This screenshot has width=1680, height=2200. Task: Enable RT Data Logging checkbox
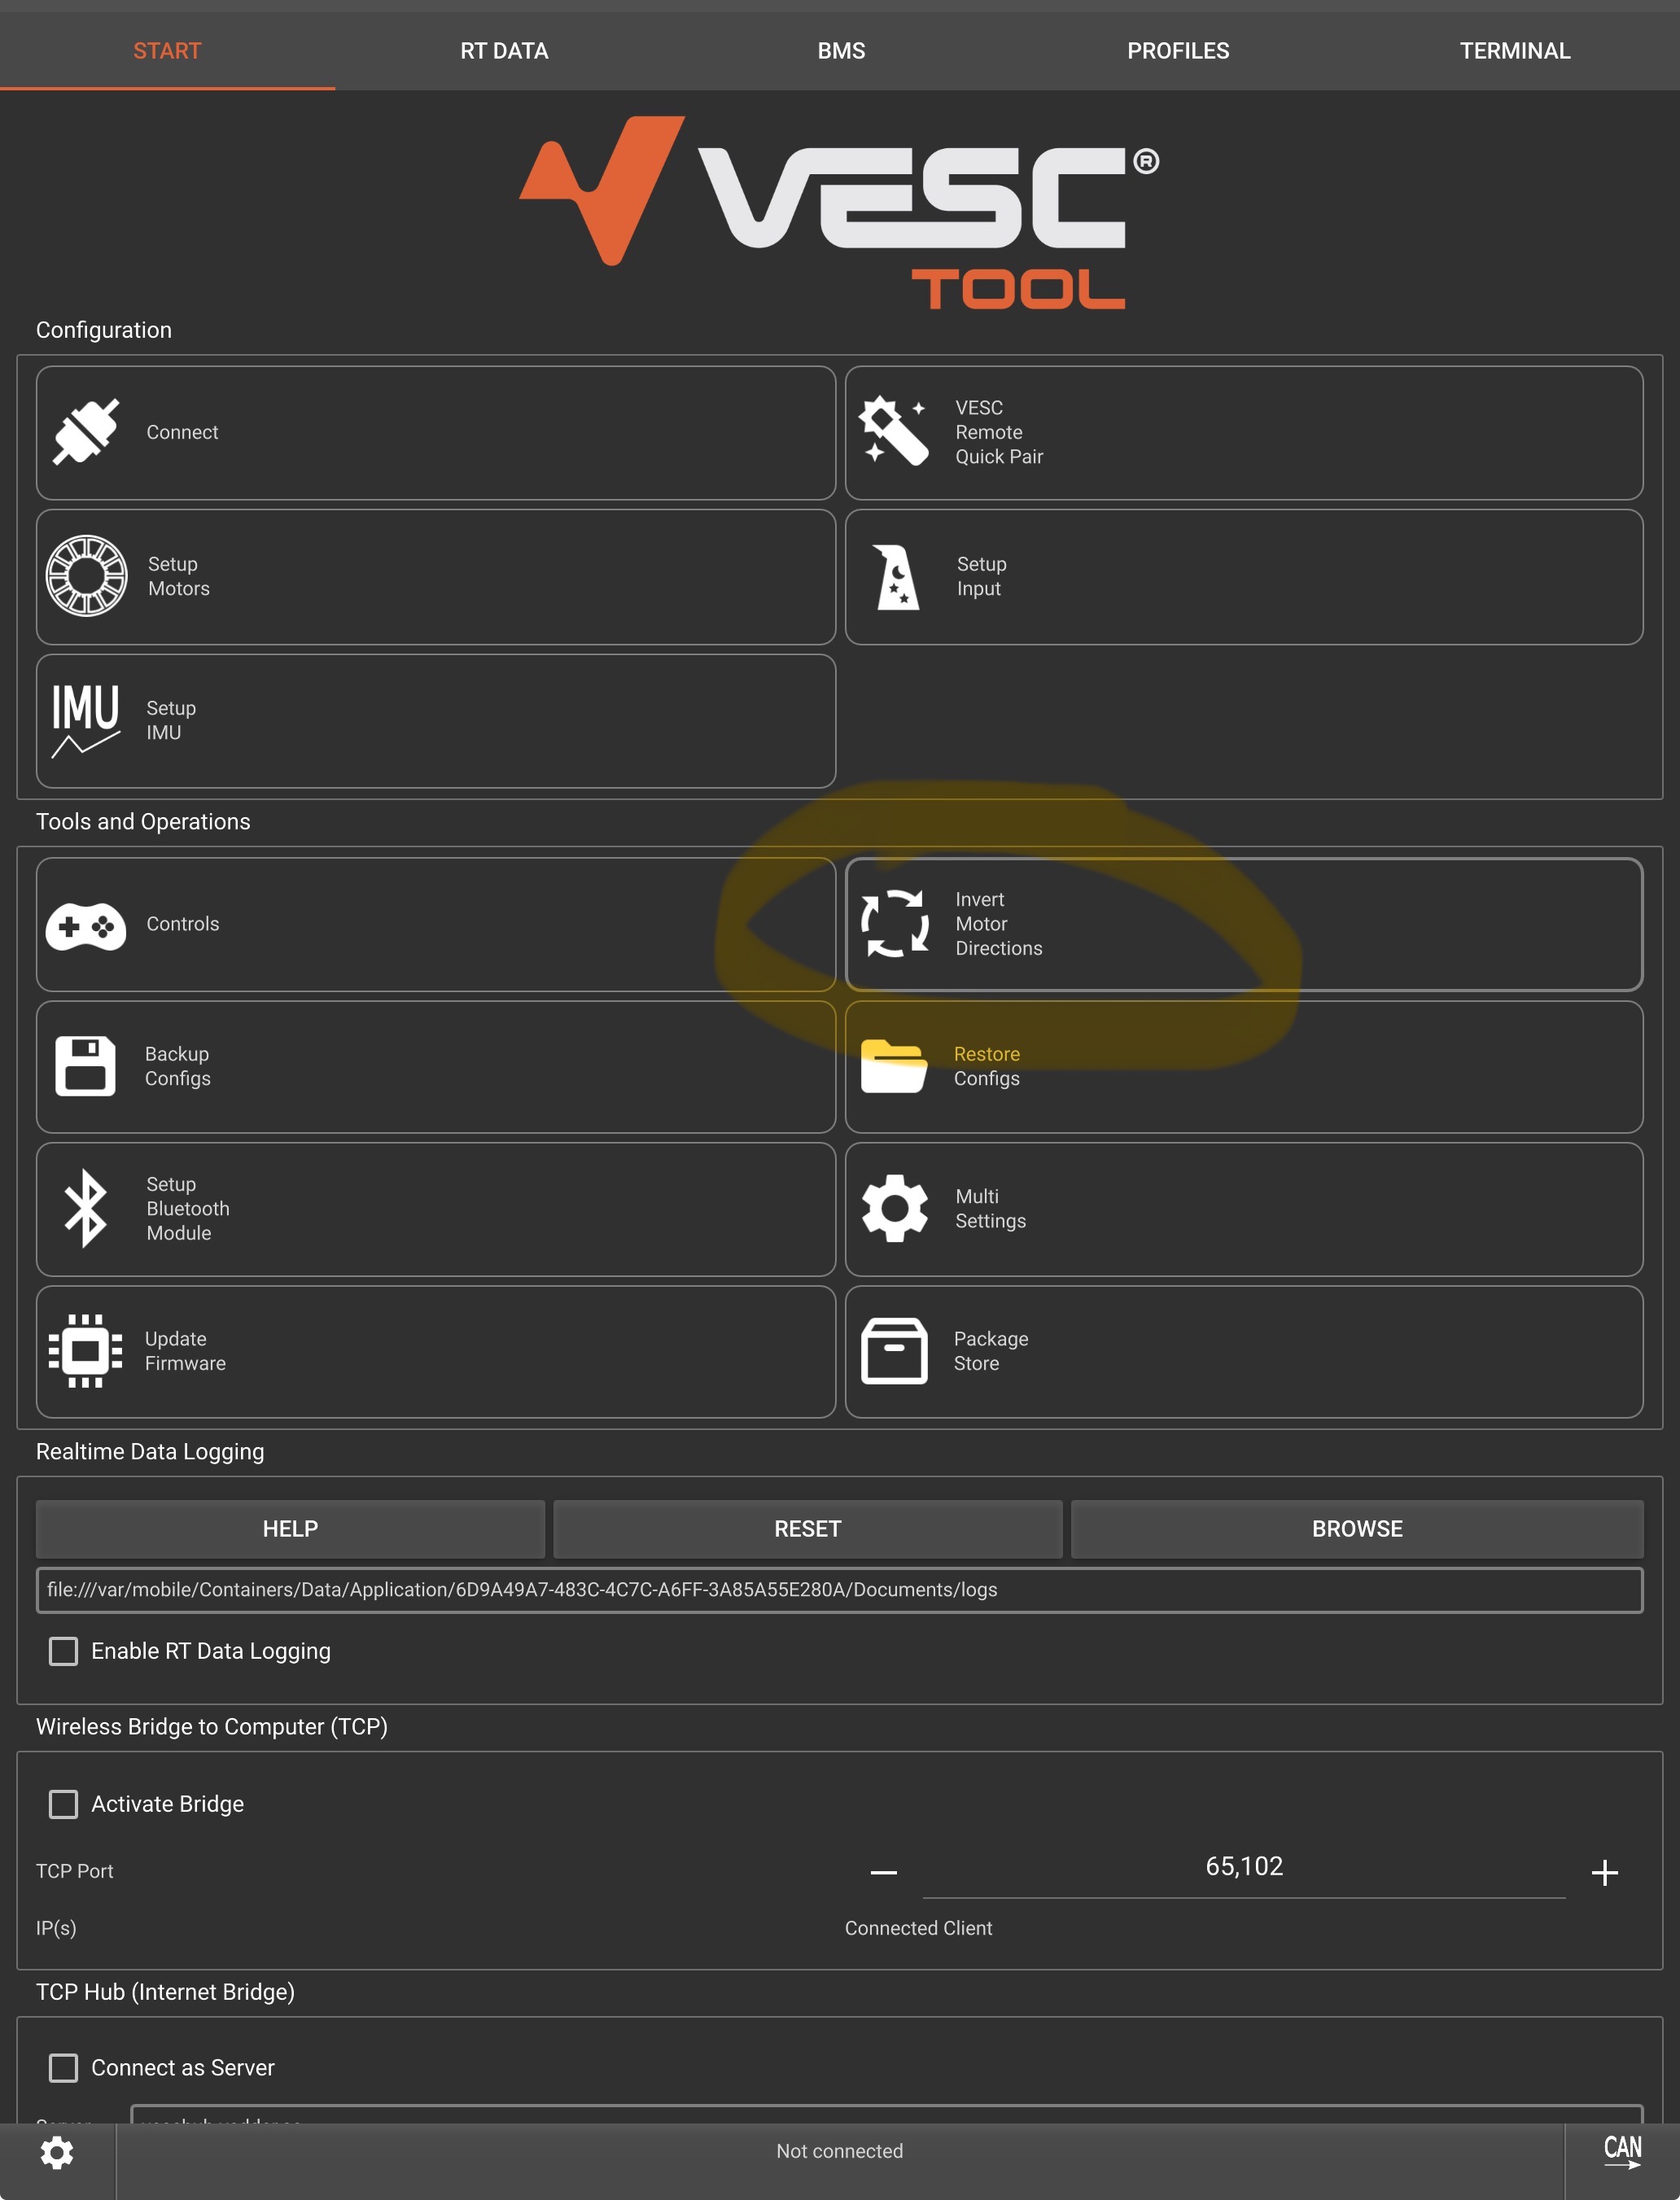pos(64,1651)
